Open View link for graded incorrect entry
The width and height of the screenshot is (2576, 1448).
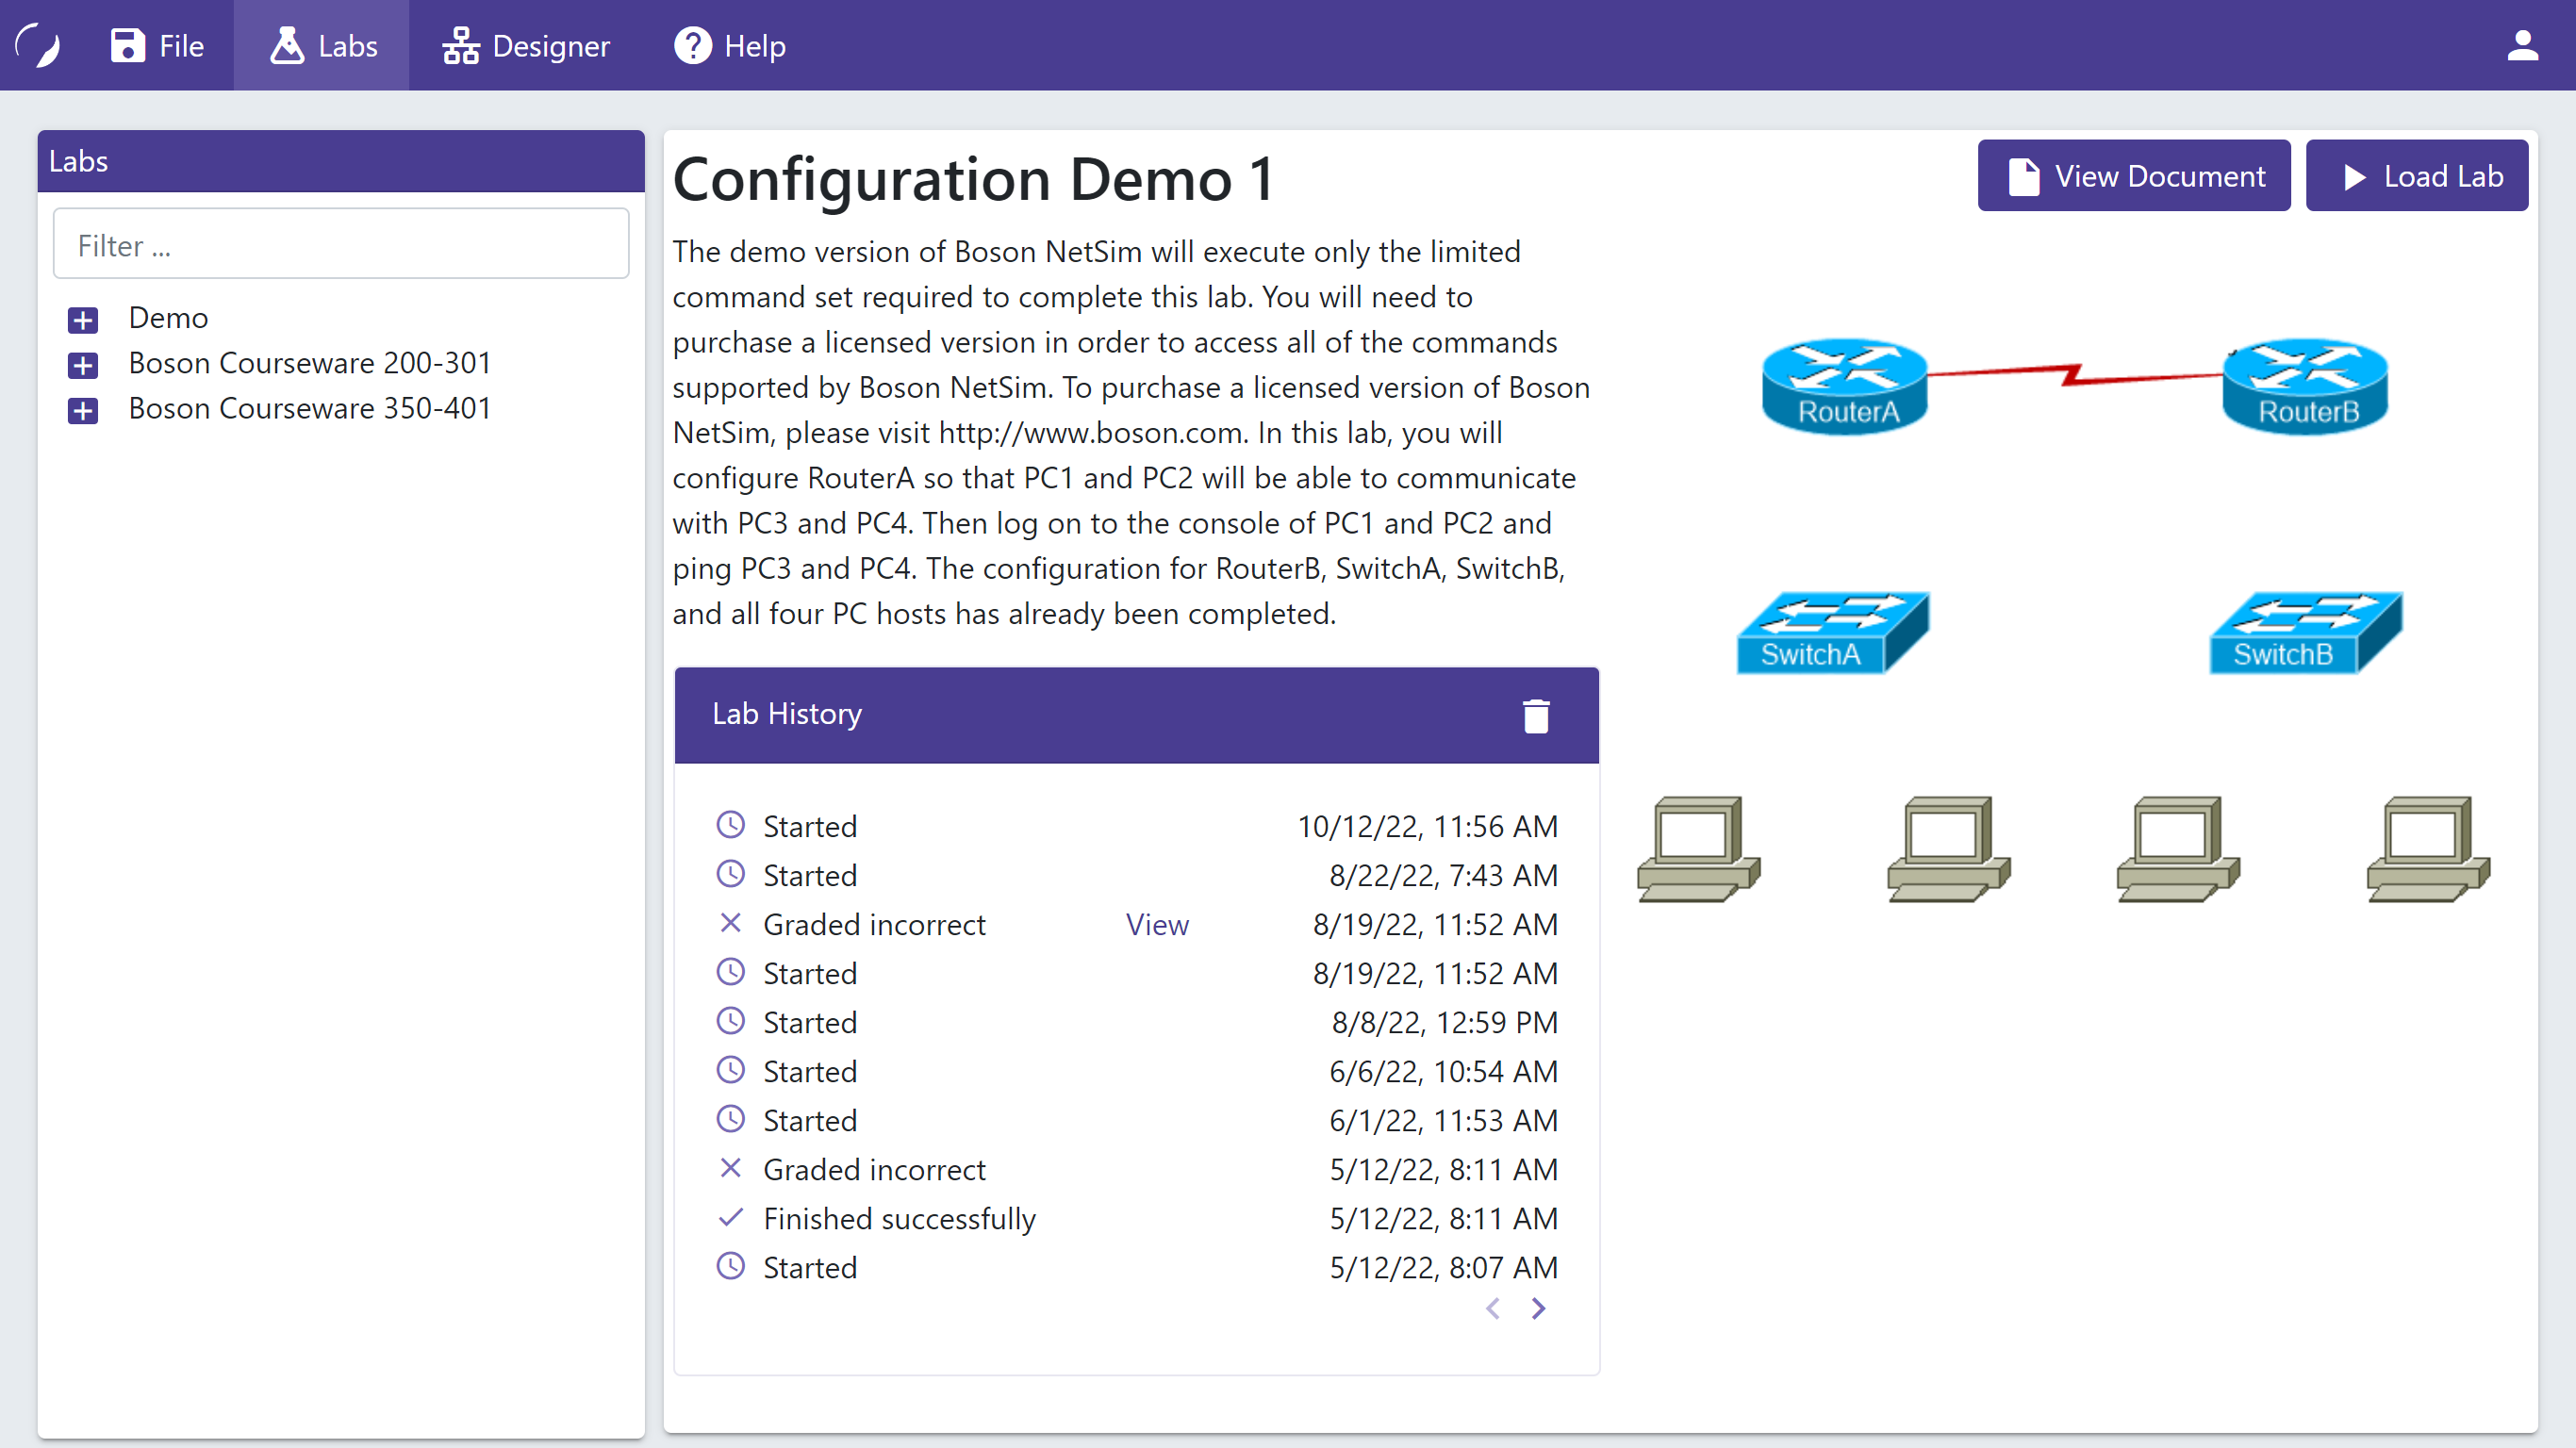click(1157, 924)
